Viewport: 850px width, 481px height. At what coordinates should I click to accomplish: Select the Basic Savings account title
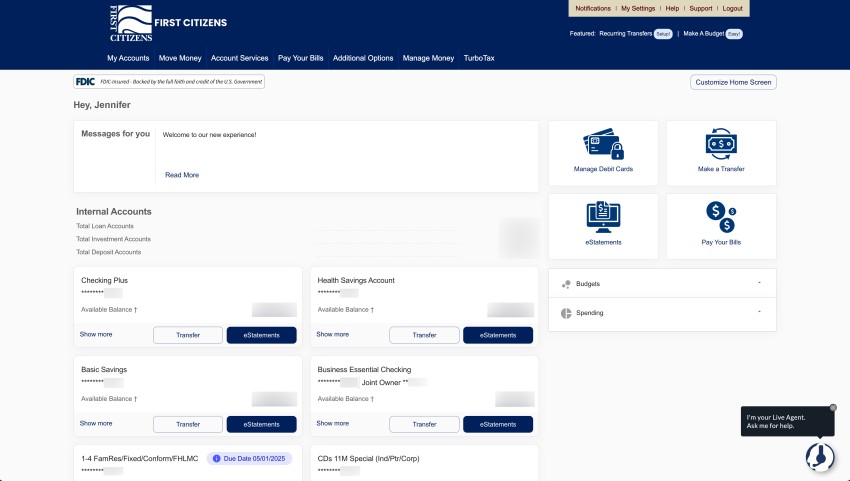click(104, 369)
